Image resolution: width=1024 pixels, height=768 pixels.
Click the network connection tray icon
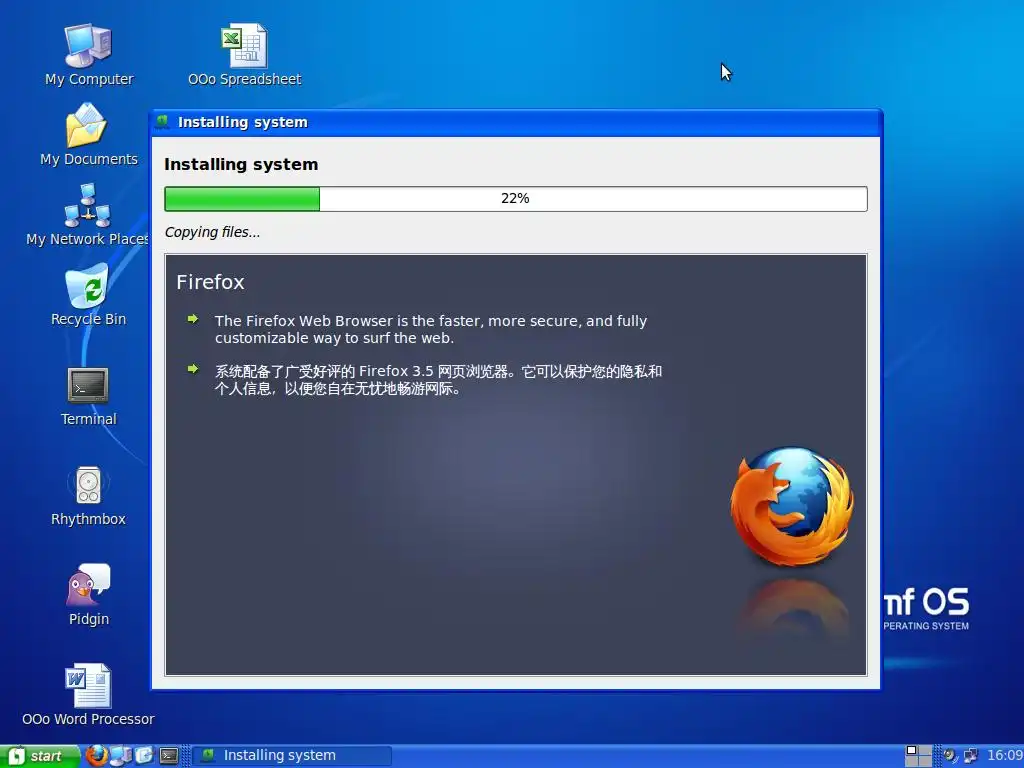coord(971,756)
